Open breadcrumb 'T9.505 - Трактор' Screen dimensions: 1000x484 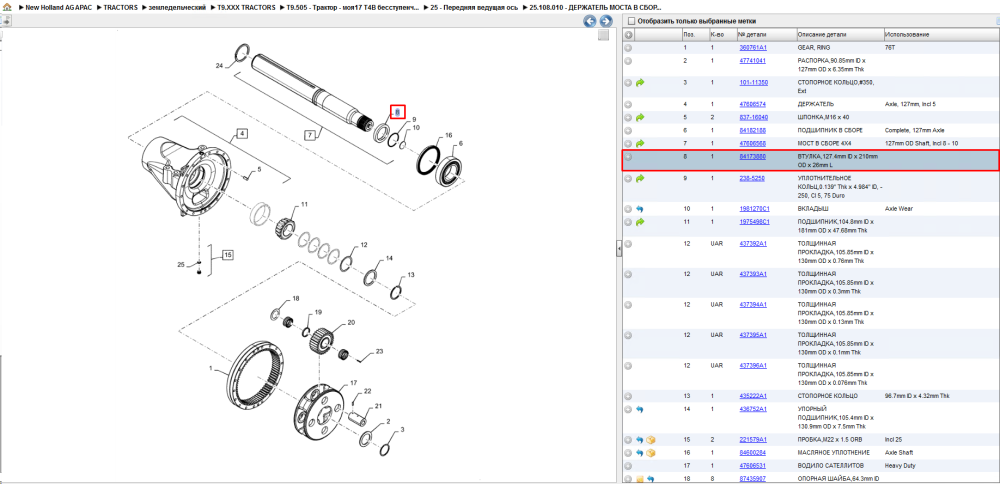point(353,7)
